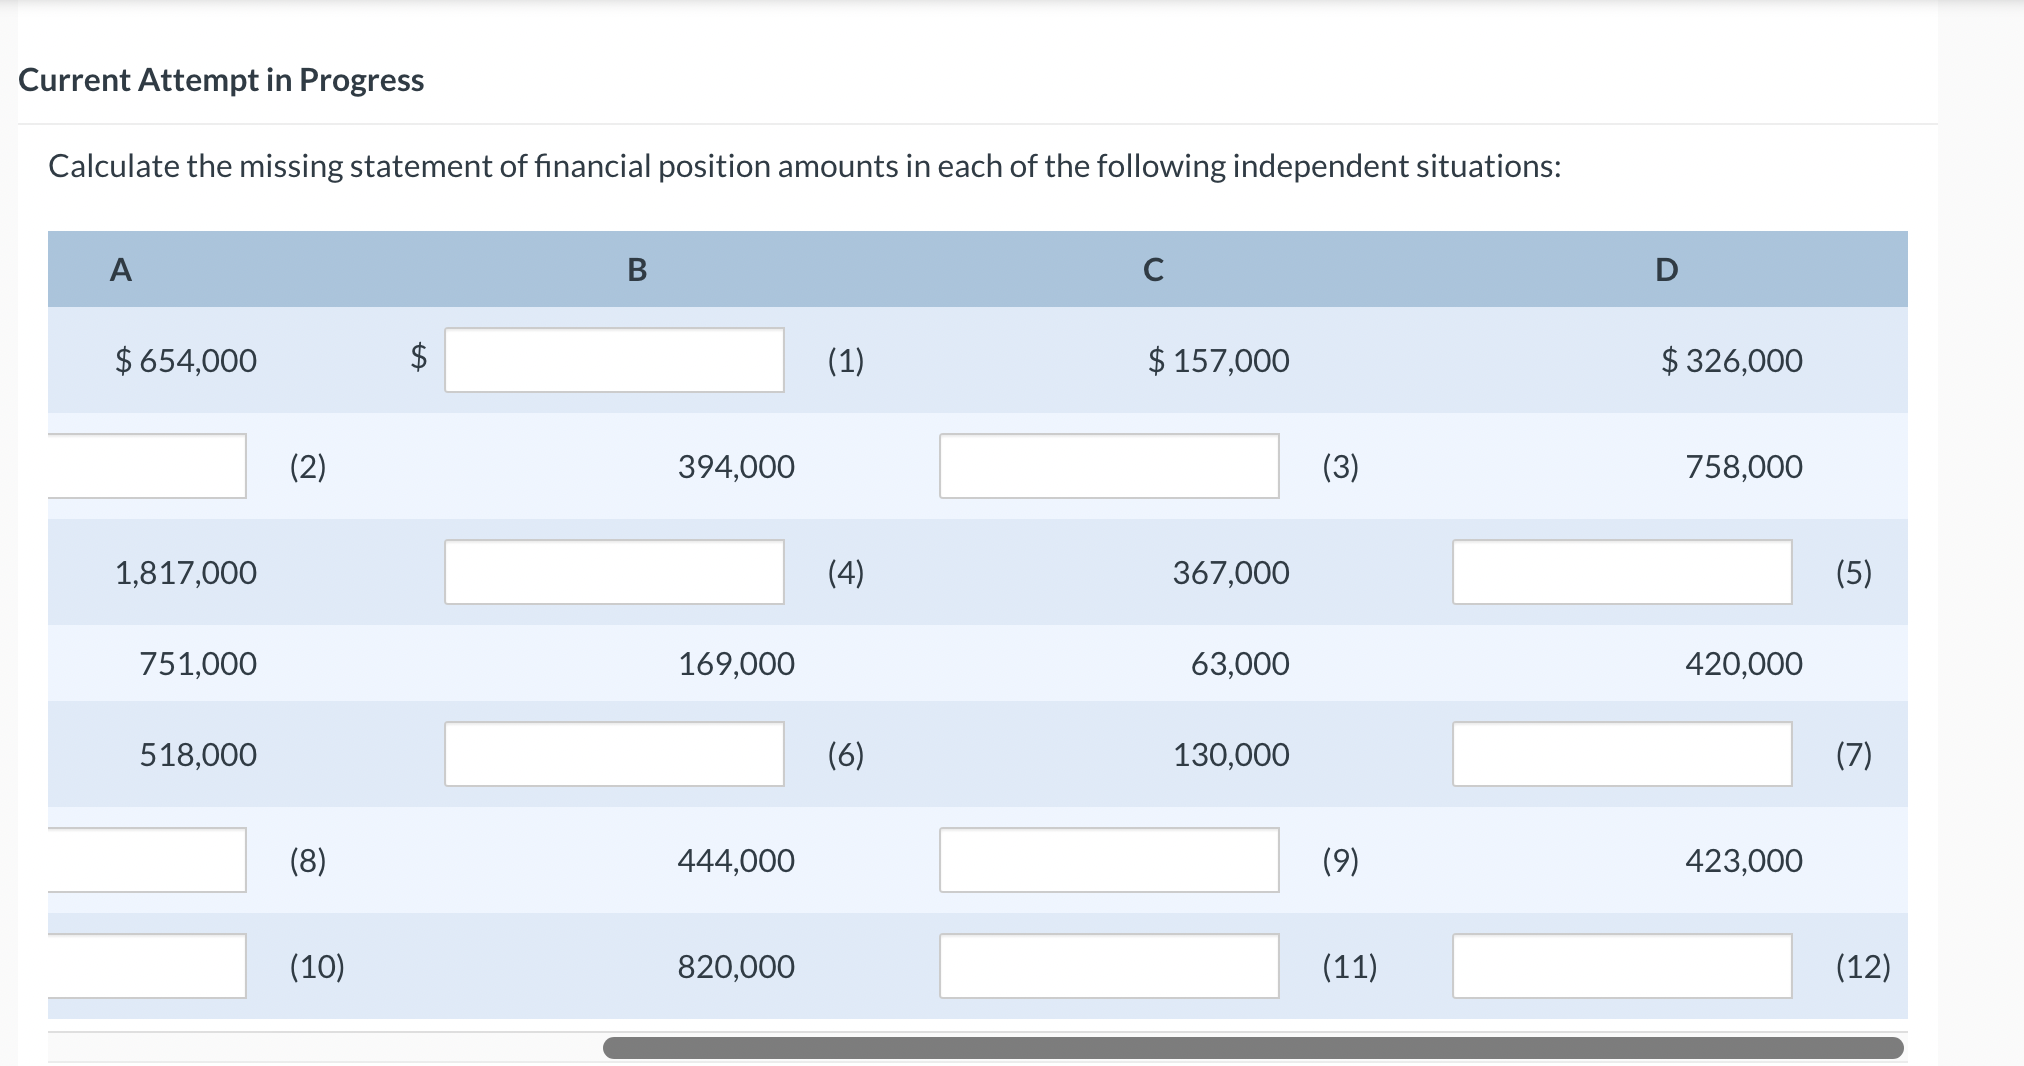Click the column header D
This screenshot has width=2024, height=1066.
(1666, 268)
